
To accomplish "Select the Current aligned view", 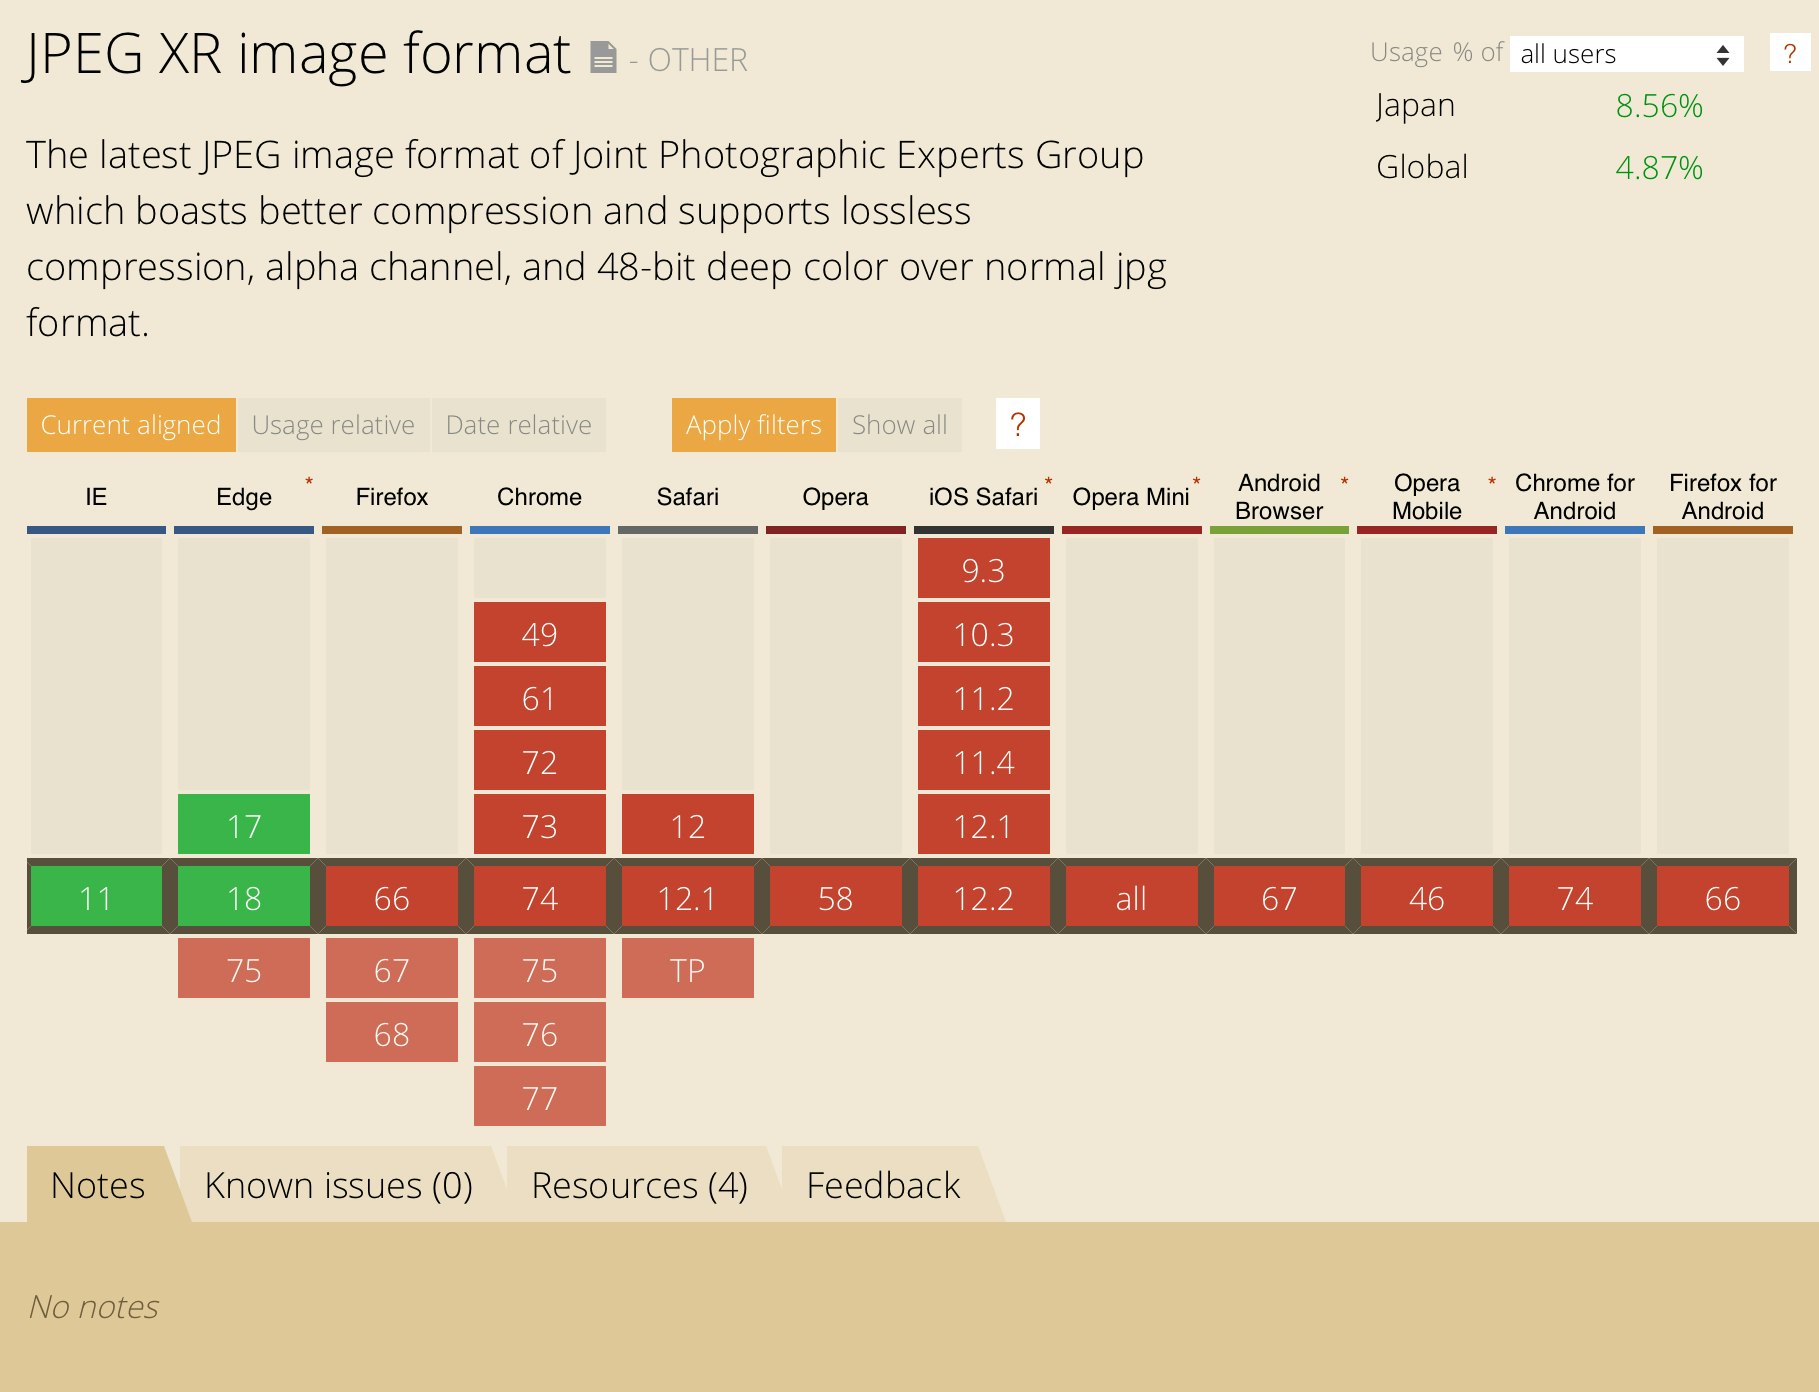I will pos(131,425).
